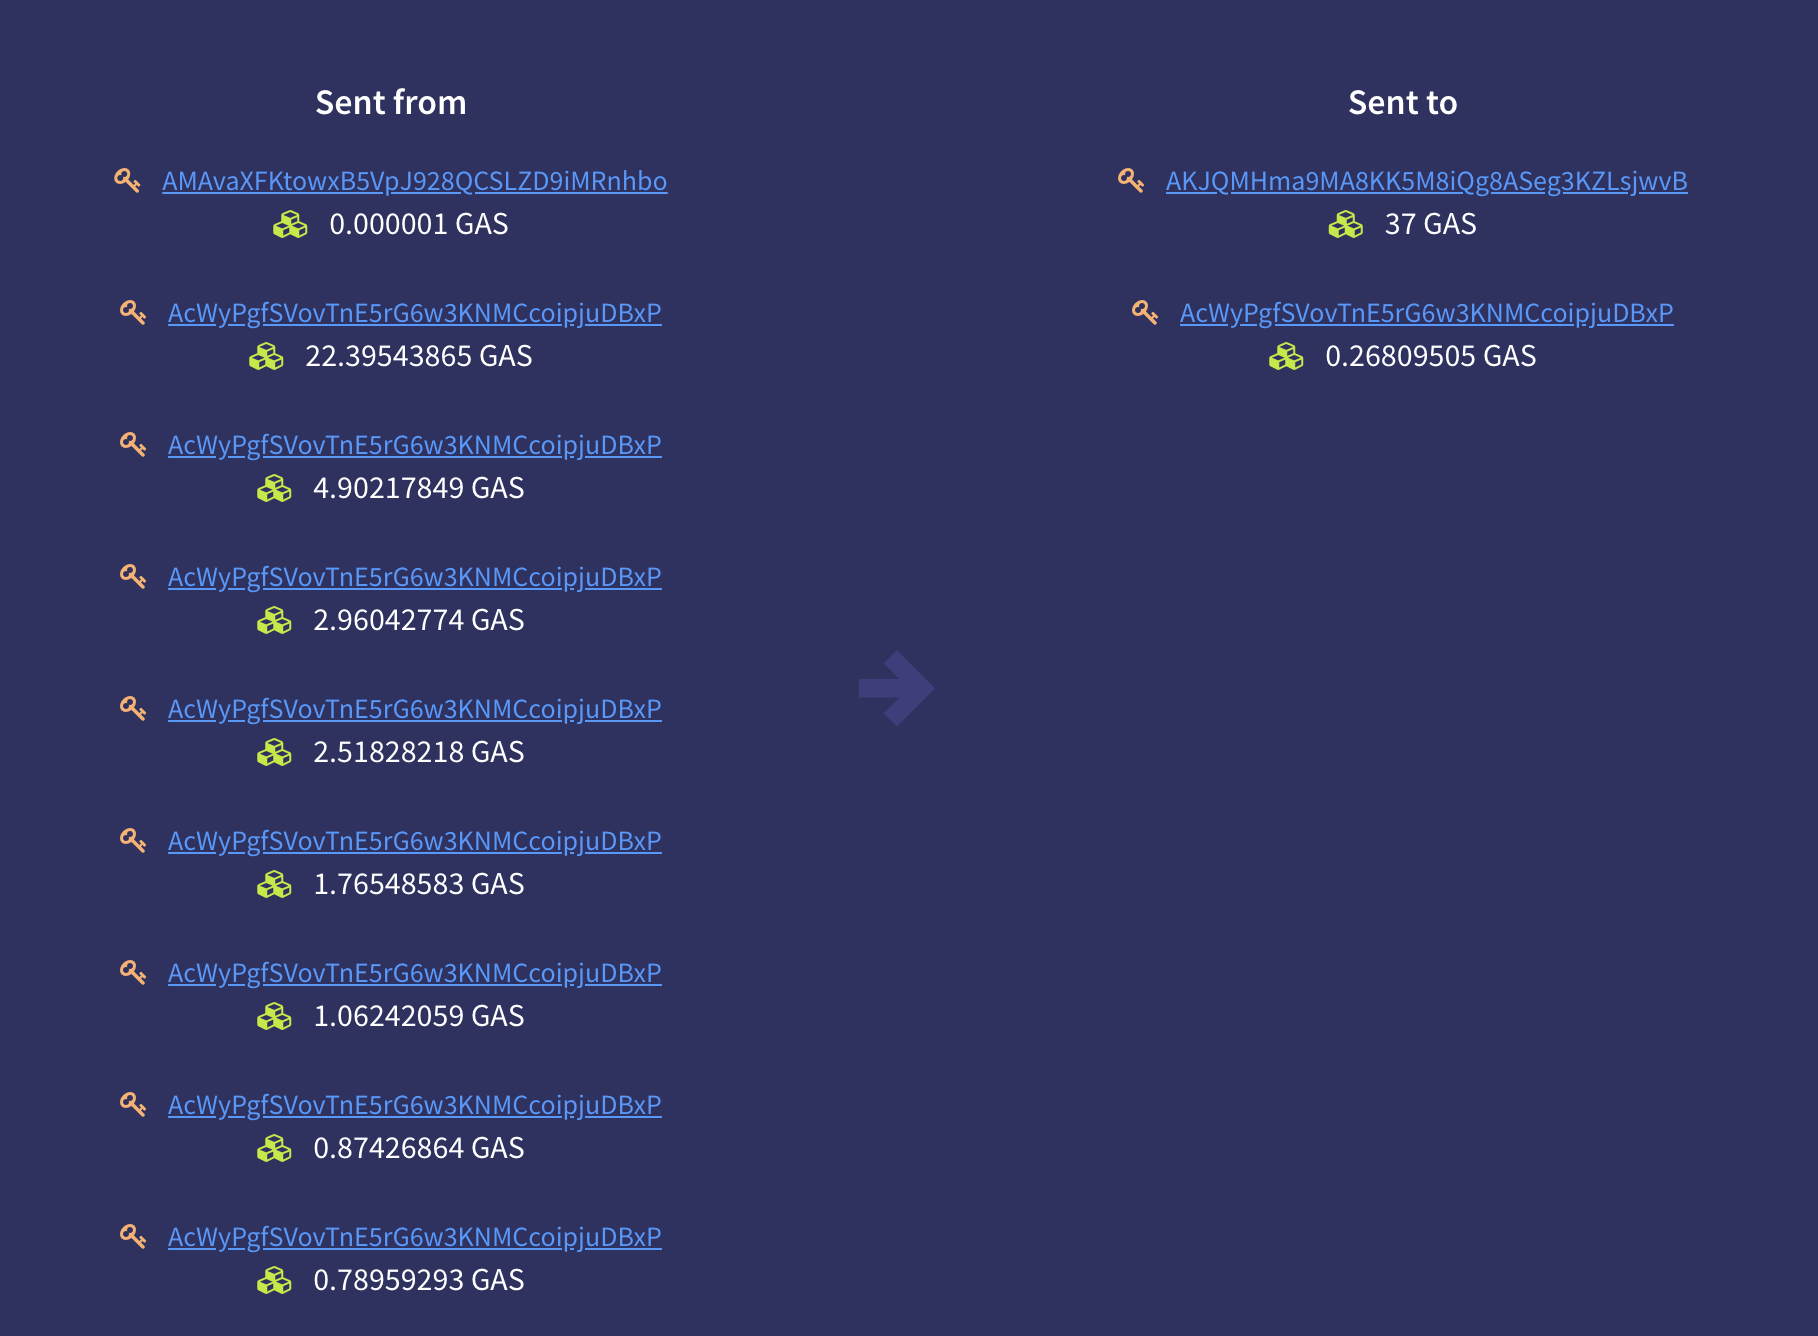Open sender address AMAvaXFKtowxB5VpJ928QCSLZD9iMRnhbo
This screenshot has height=1336, width=1818.
tap(415, 181)
